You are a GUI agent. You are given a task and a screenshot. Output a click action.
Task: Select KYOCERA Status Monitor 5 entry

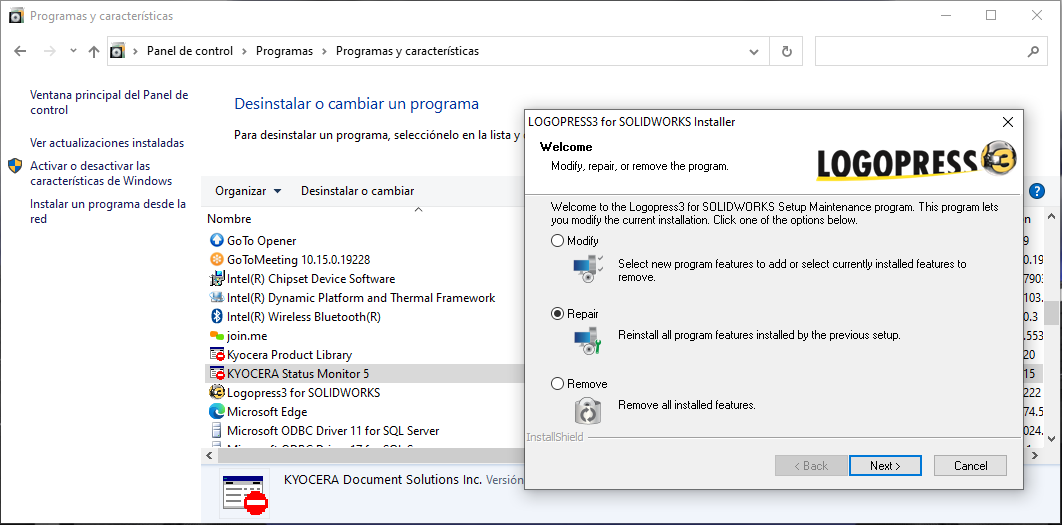tap(298, 373)
